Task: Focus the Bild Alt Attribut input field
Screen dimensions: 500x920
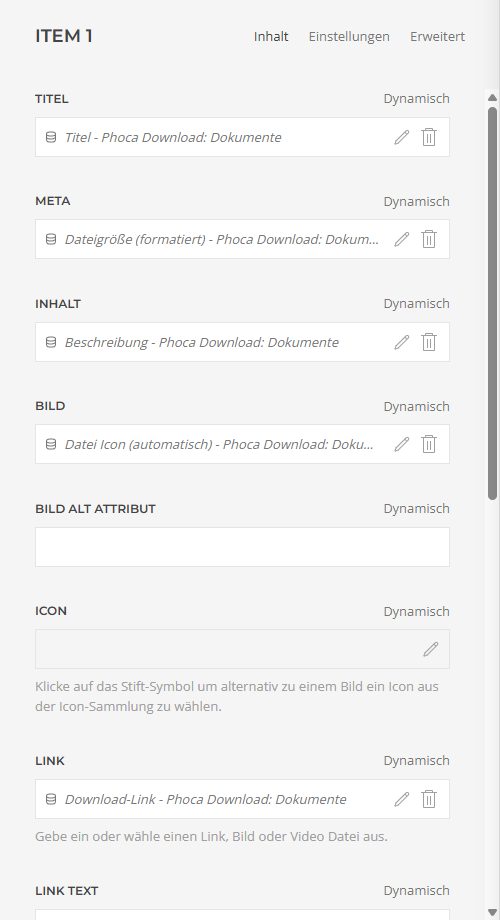Action: click(242, 547)
